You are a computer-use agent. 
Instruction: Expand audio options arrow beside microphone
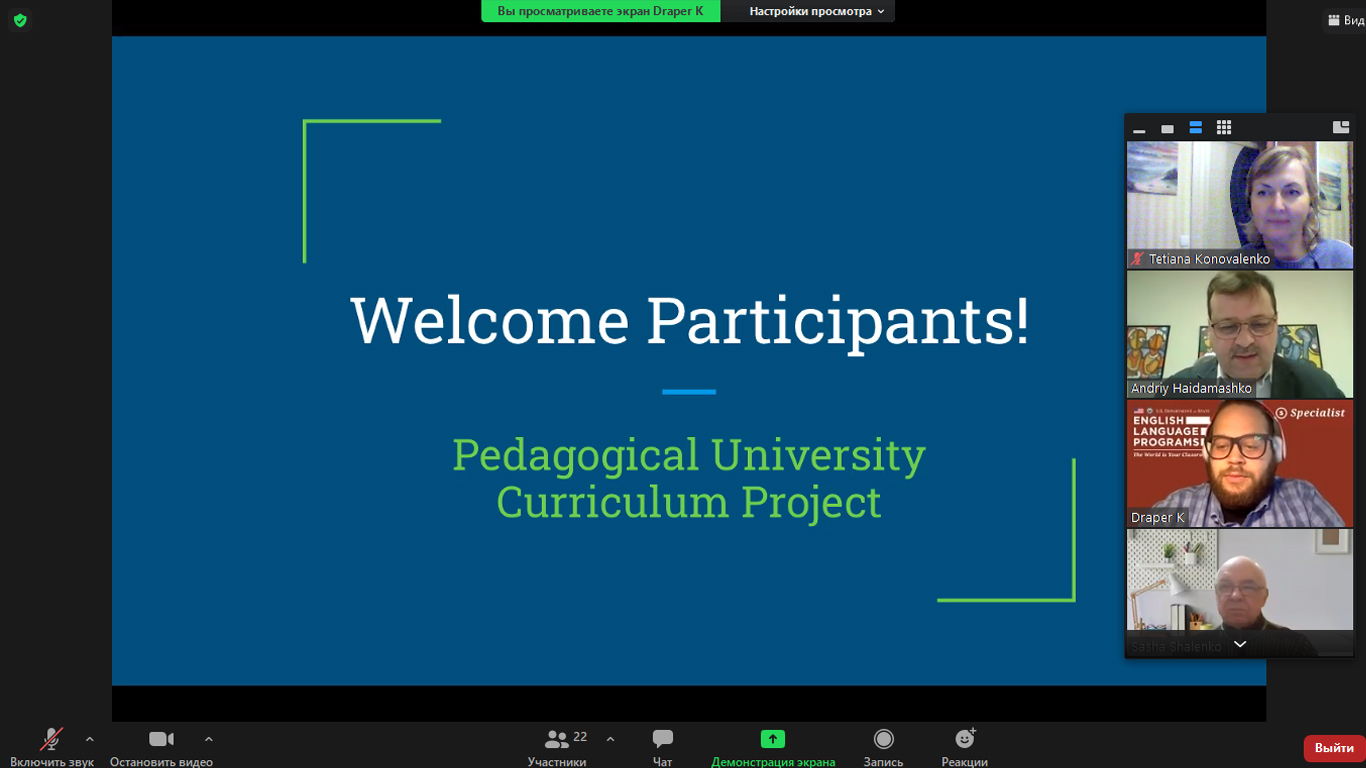pos(90,739)
